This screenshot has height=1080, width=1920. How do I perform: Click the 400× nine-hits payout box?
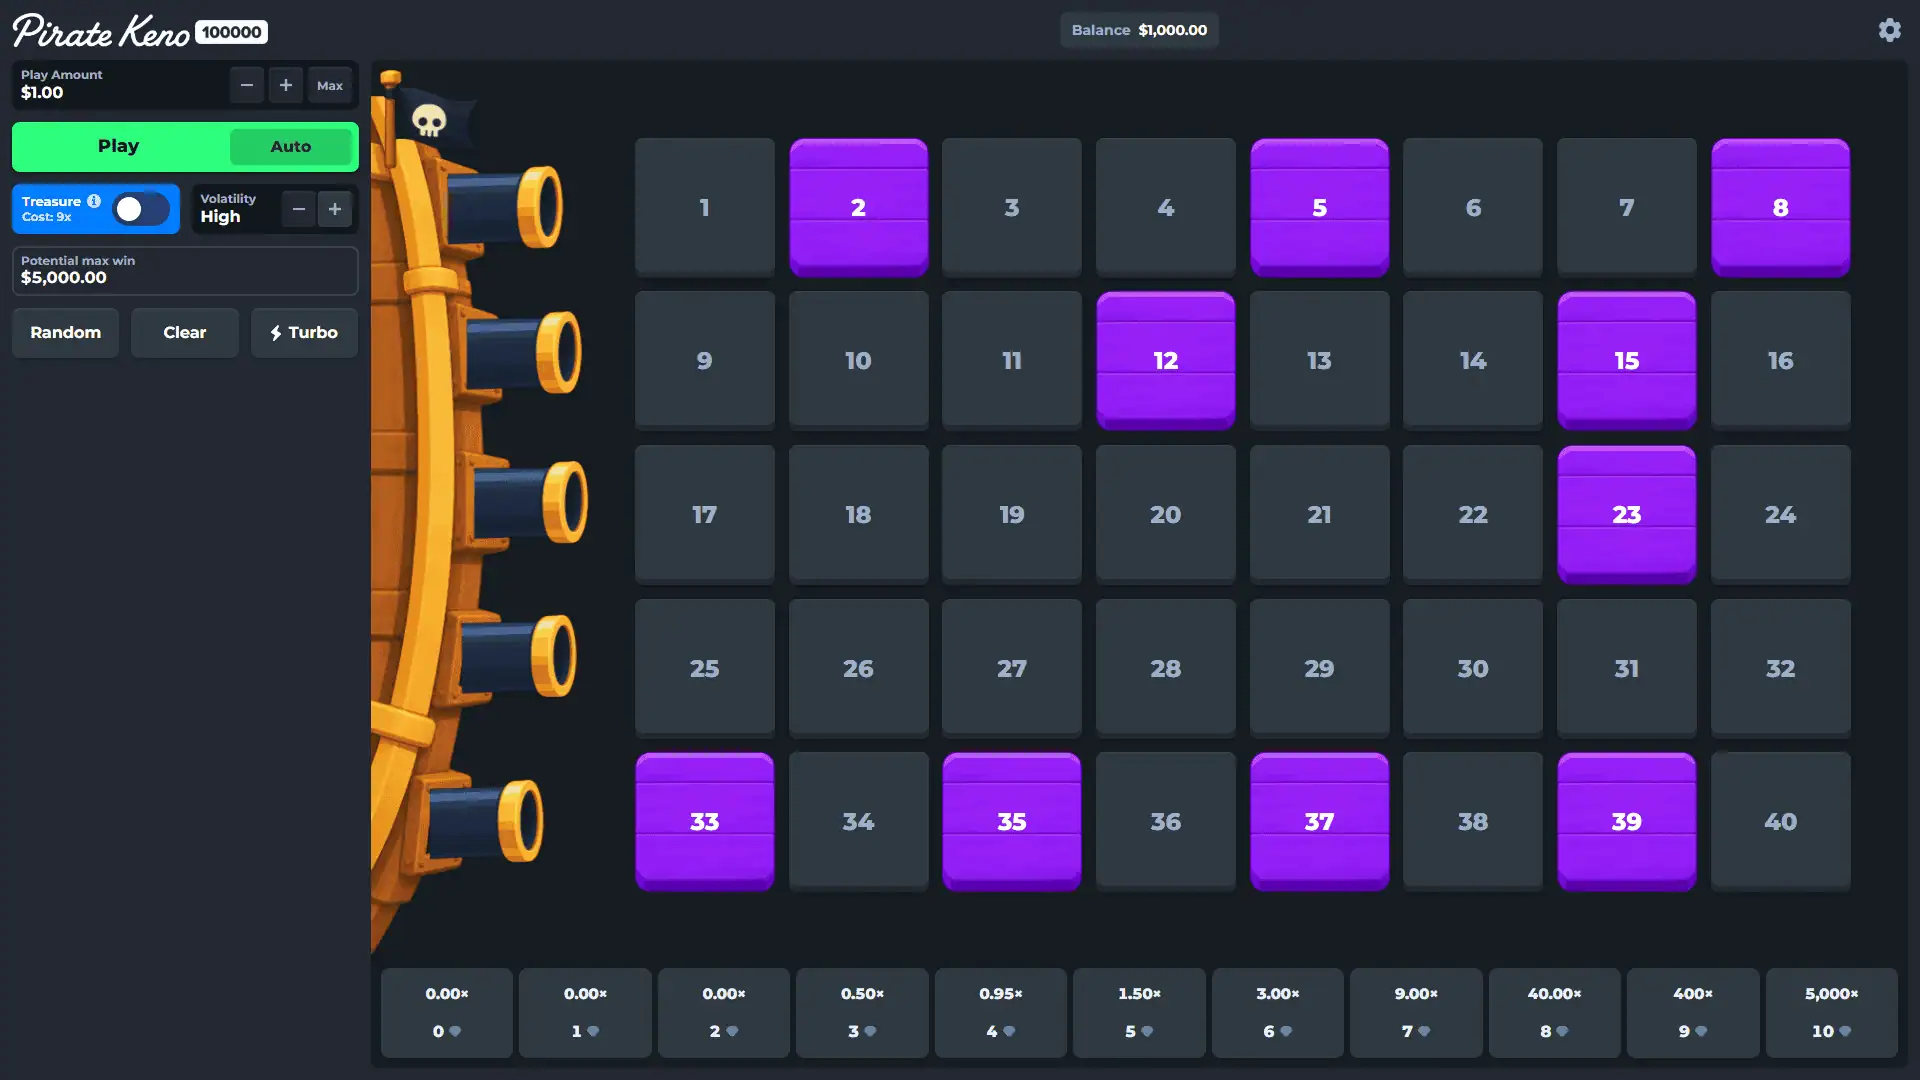1692,1013
